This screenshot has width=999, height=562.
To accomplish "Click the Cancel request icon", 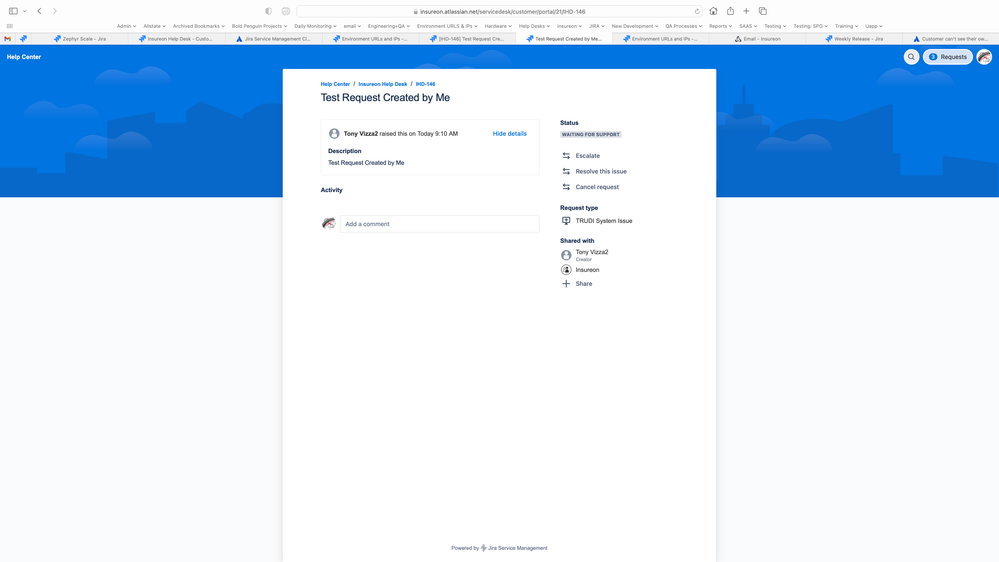I will (x=566, y=187).
